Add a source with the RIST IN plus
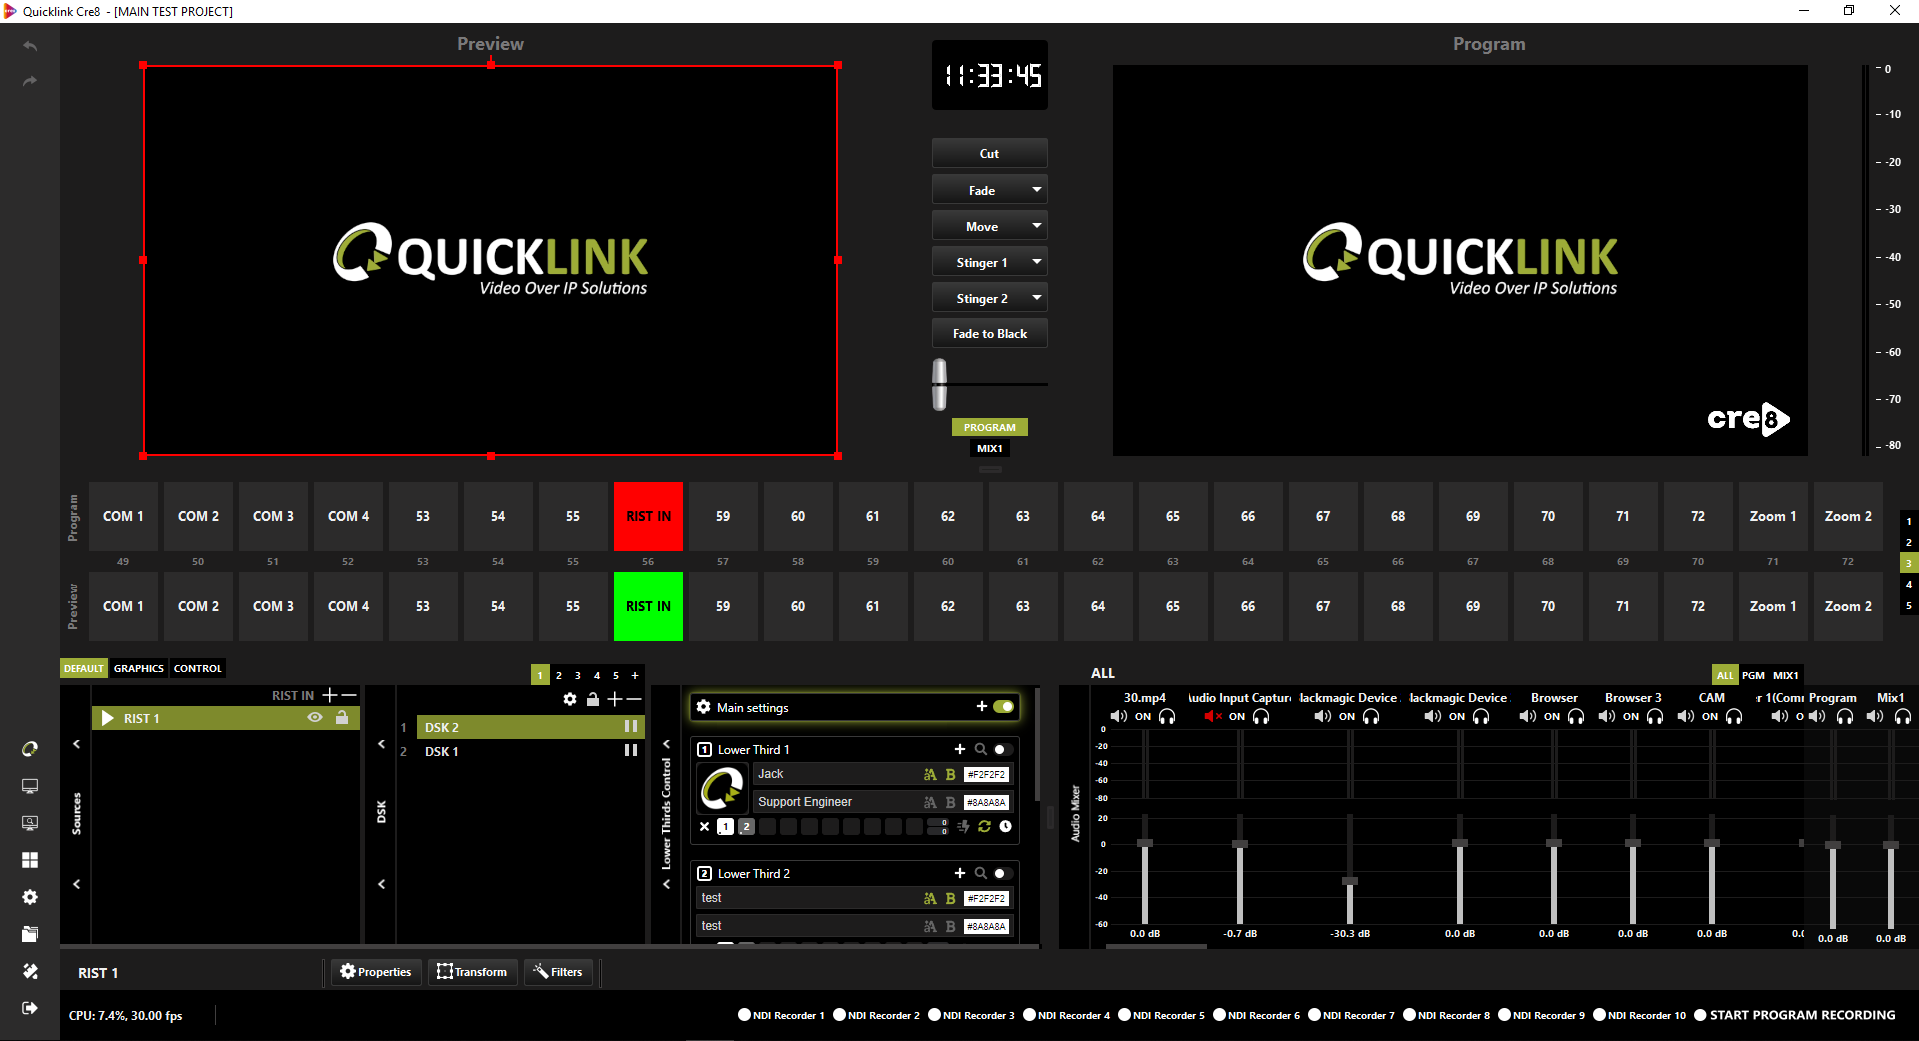The height and width of the screenshot is (1041, 1919). pos(330,695)
